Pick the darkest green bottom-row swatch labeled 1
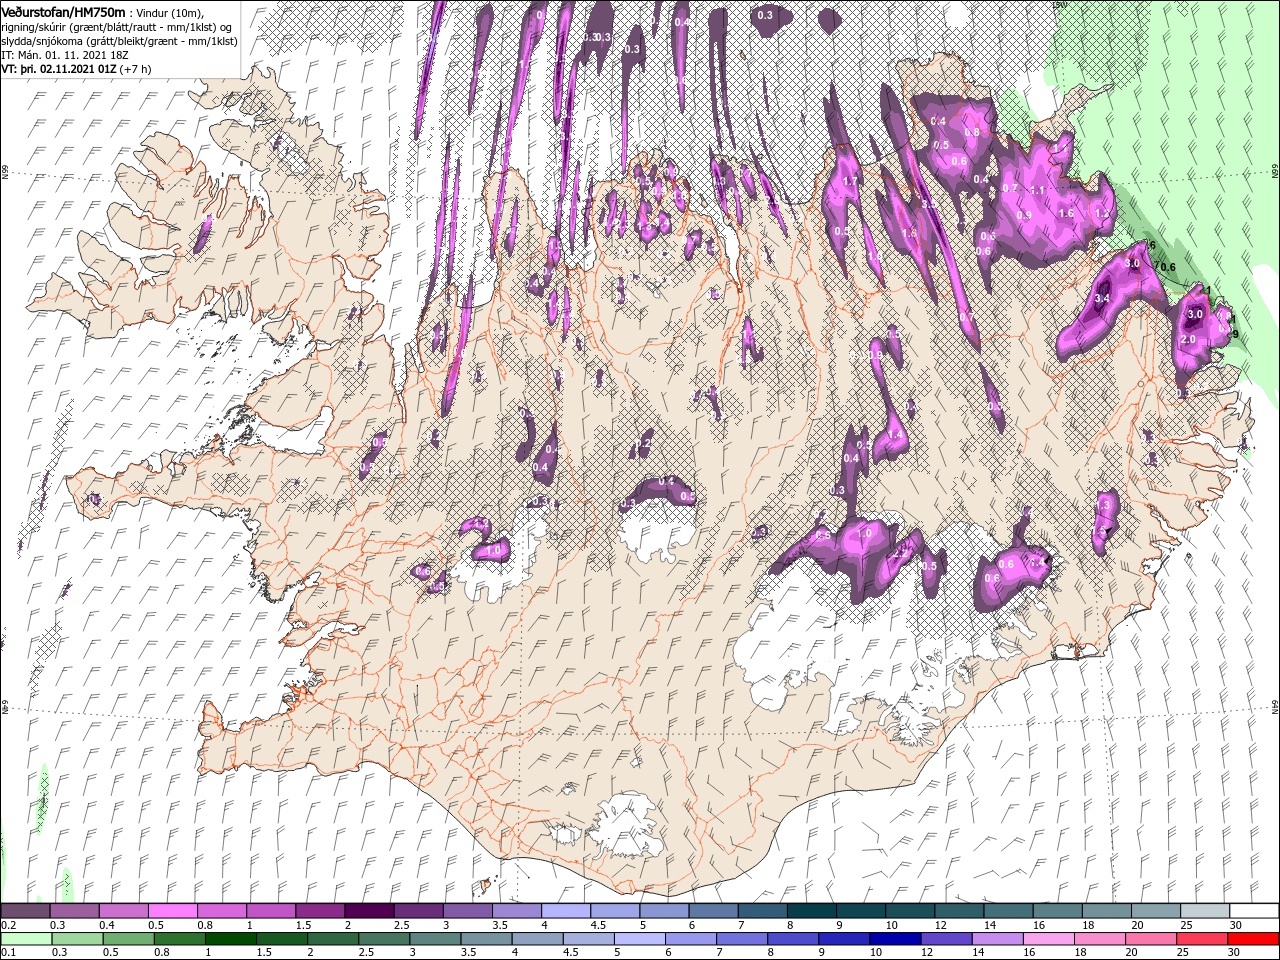The height and width of the screenshot is (960, 1280). [x=230, y=939]
